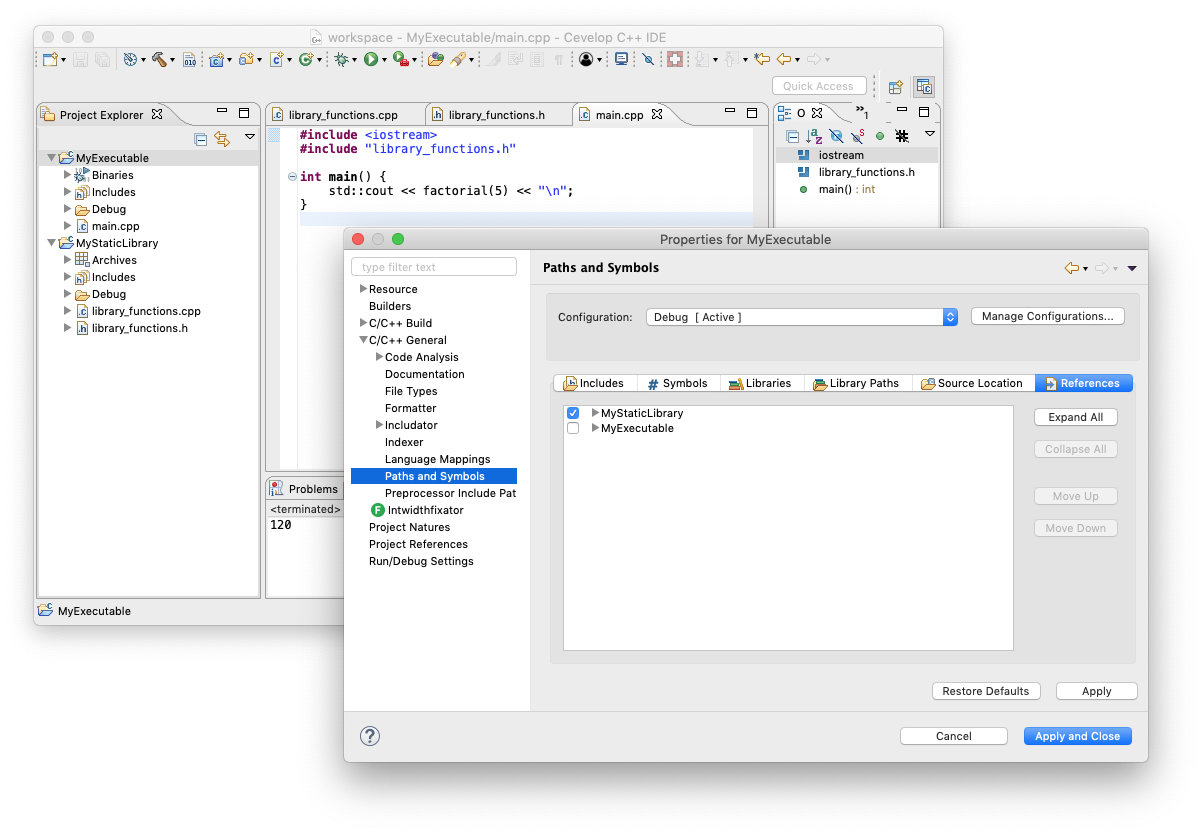
Task: Switch to the Libraries tab
Action: (x=760, y=383)
